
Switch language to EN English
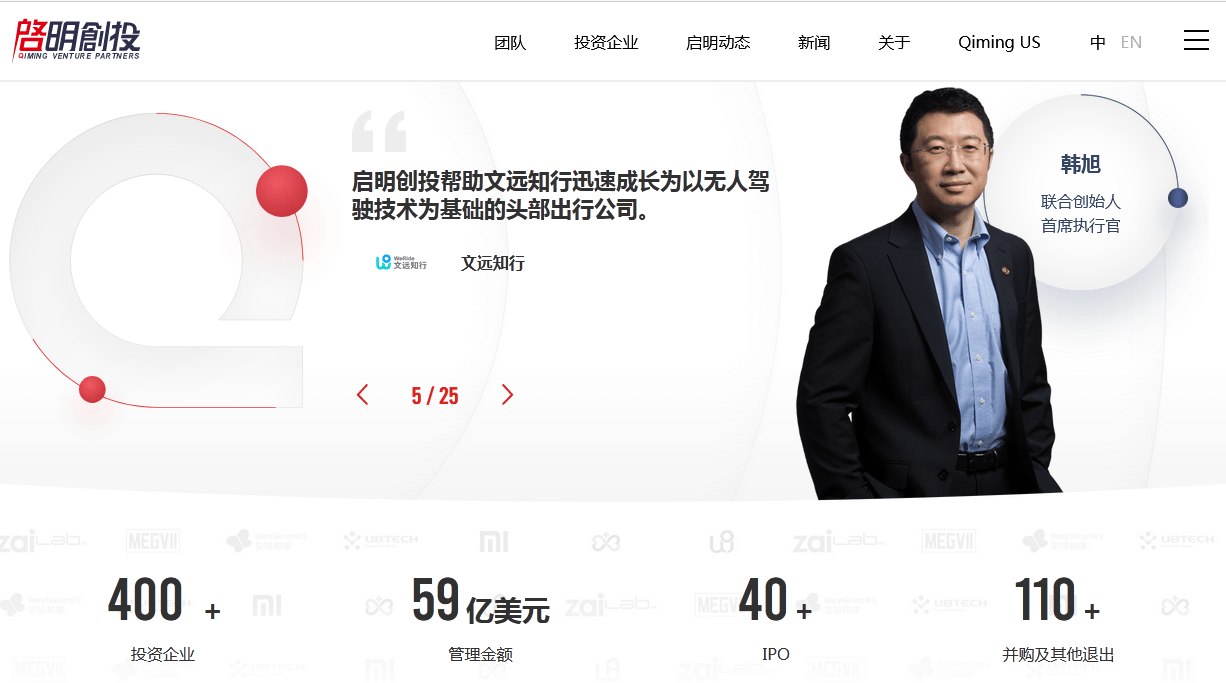pyautogui.click(x=1131, y=43)
